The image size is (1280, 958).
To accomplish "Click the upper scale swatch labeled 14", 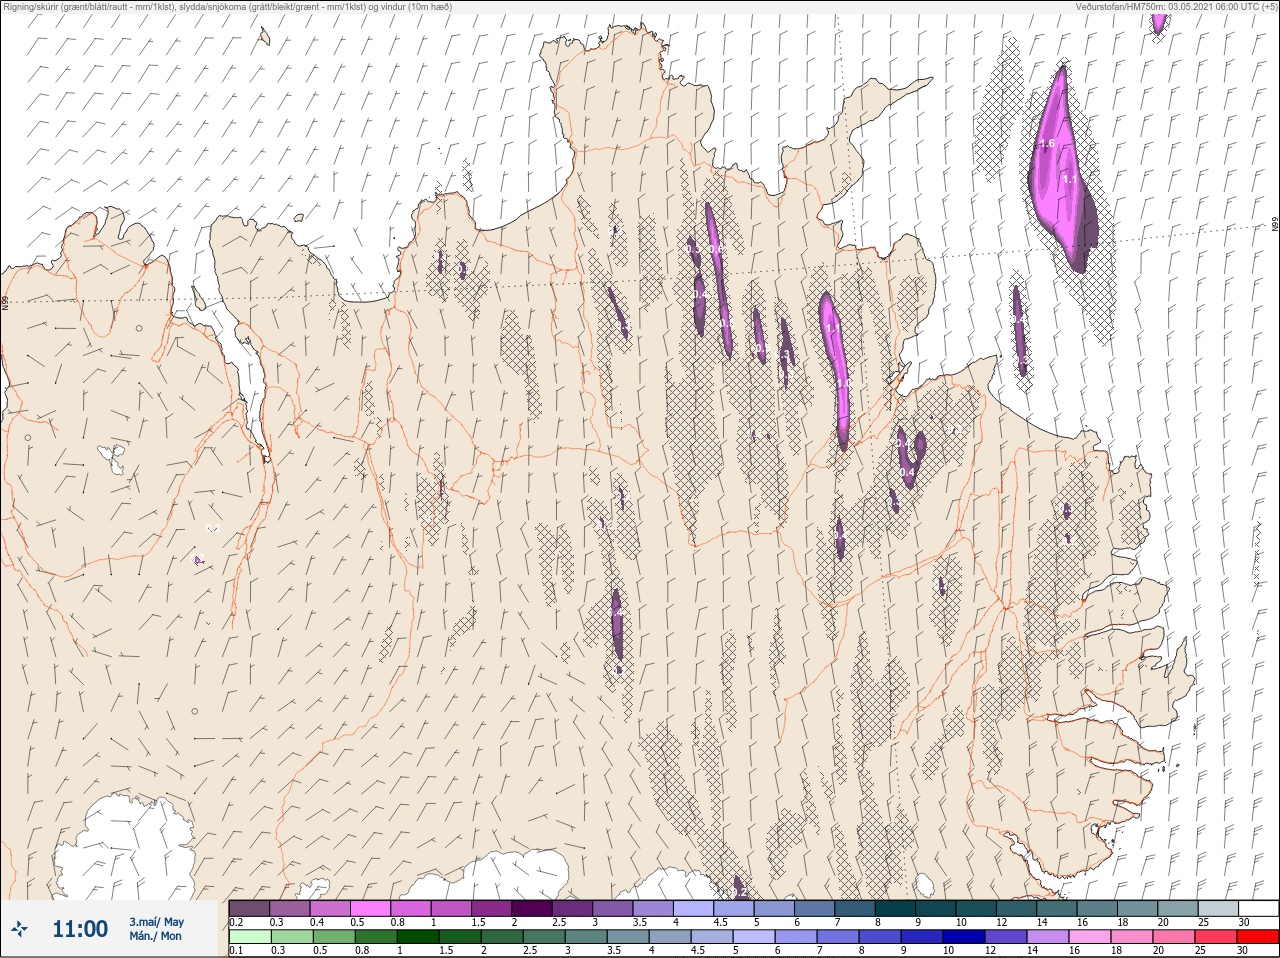I will click(1057, 908).
